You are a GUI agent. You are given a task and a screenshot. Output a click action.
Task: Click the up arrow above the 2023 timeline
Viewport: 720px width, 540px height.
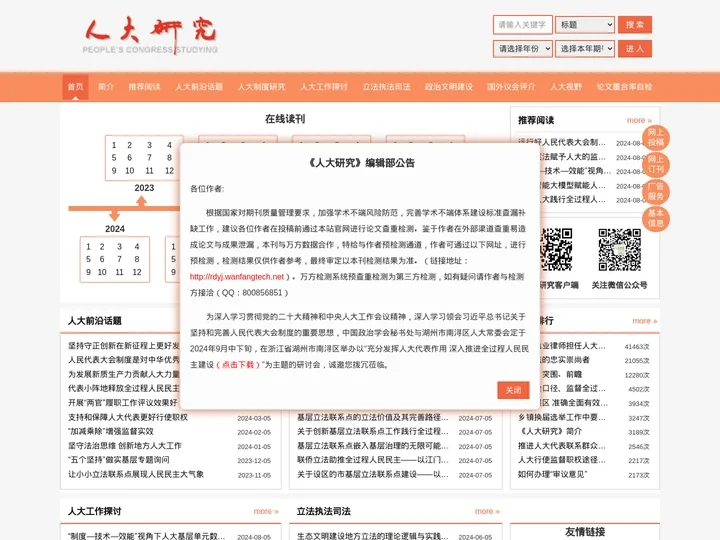[141, 201]
